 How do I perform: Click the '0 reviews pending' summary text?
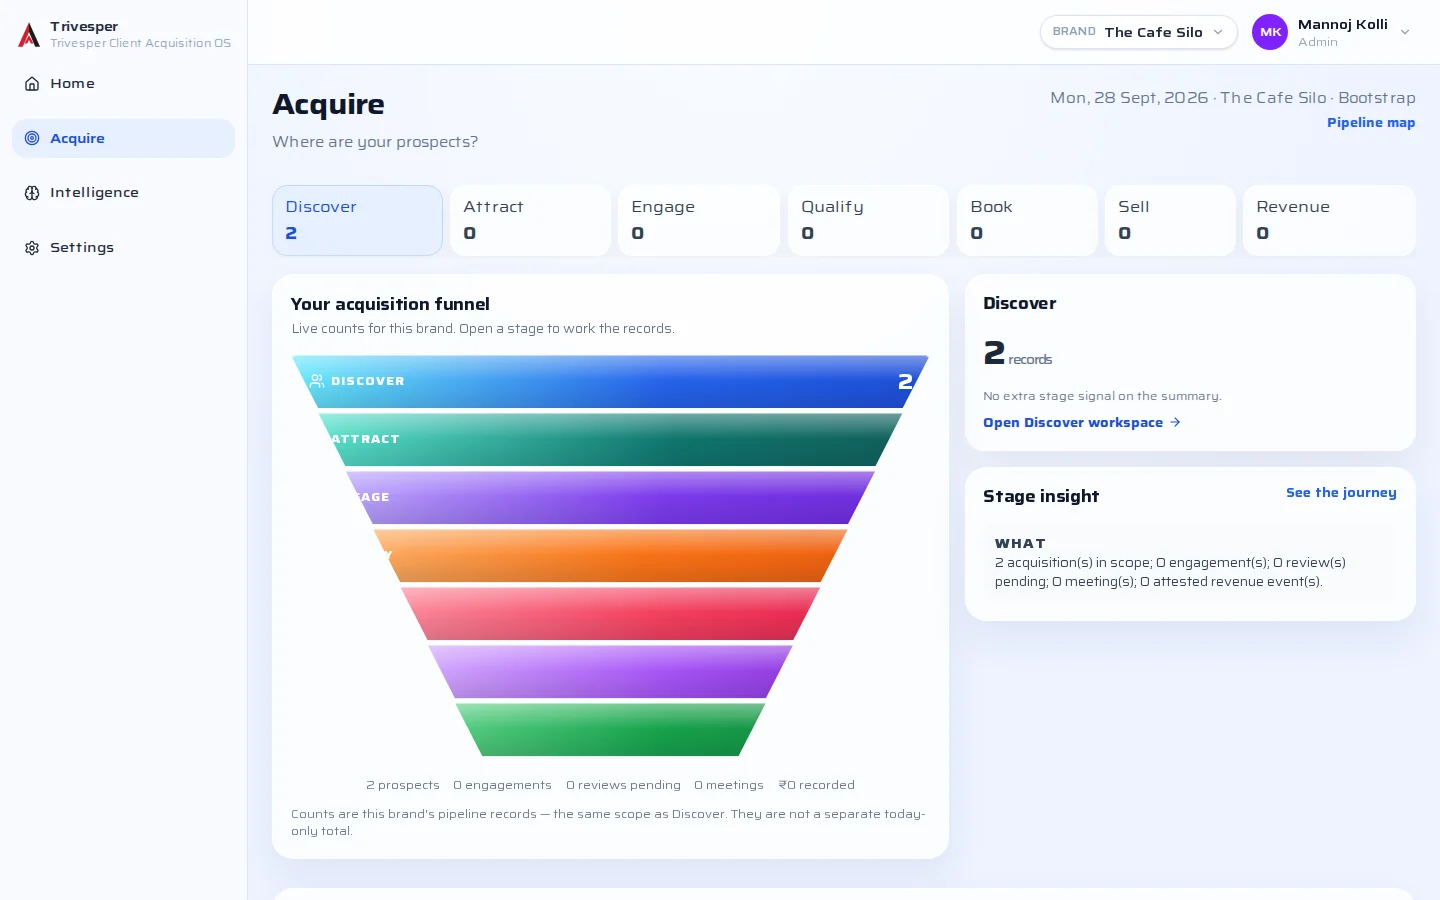coord(623,785)
